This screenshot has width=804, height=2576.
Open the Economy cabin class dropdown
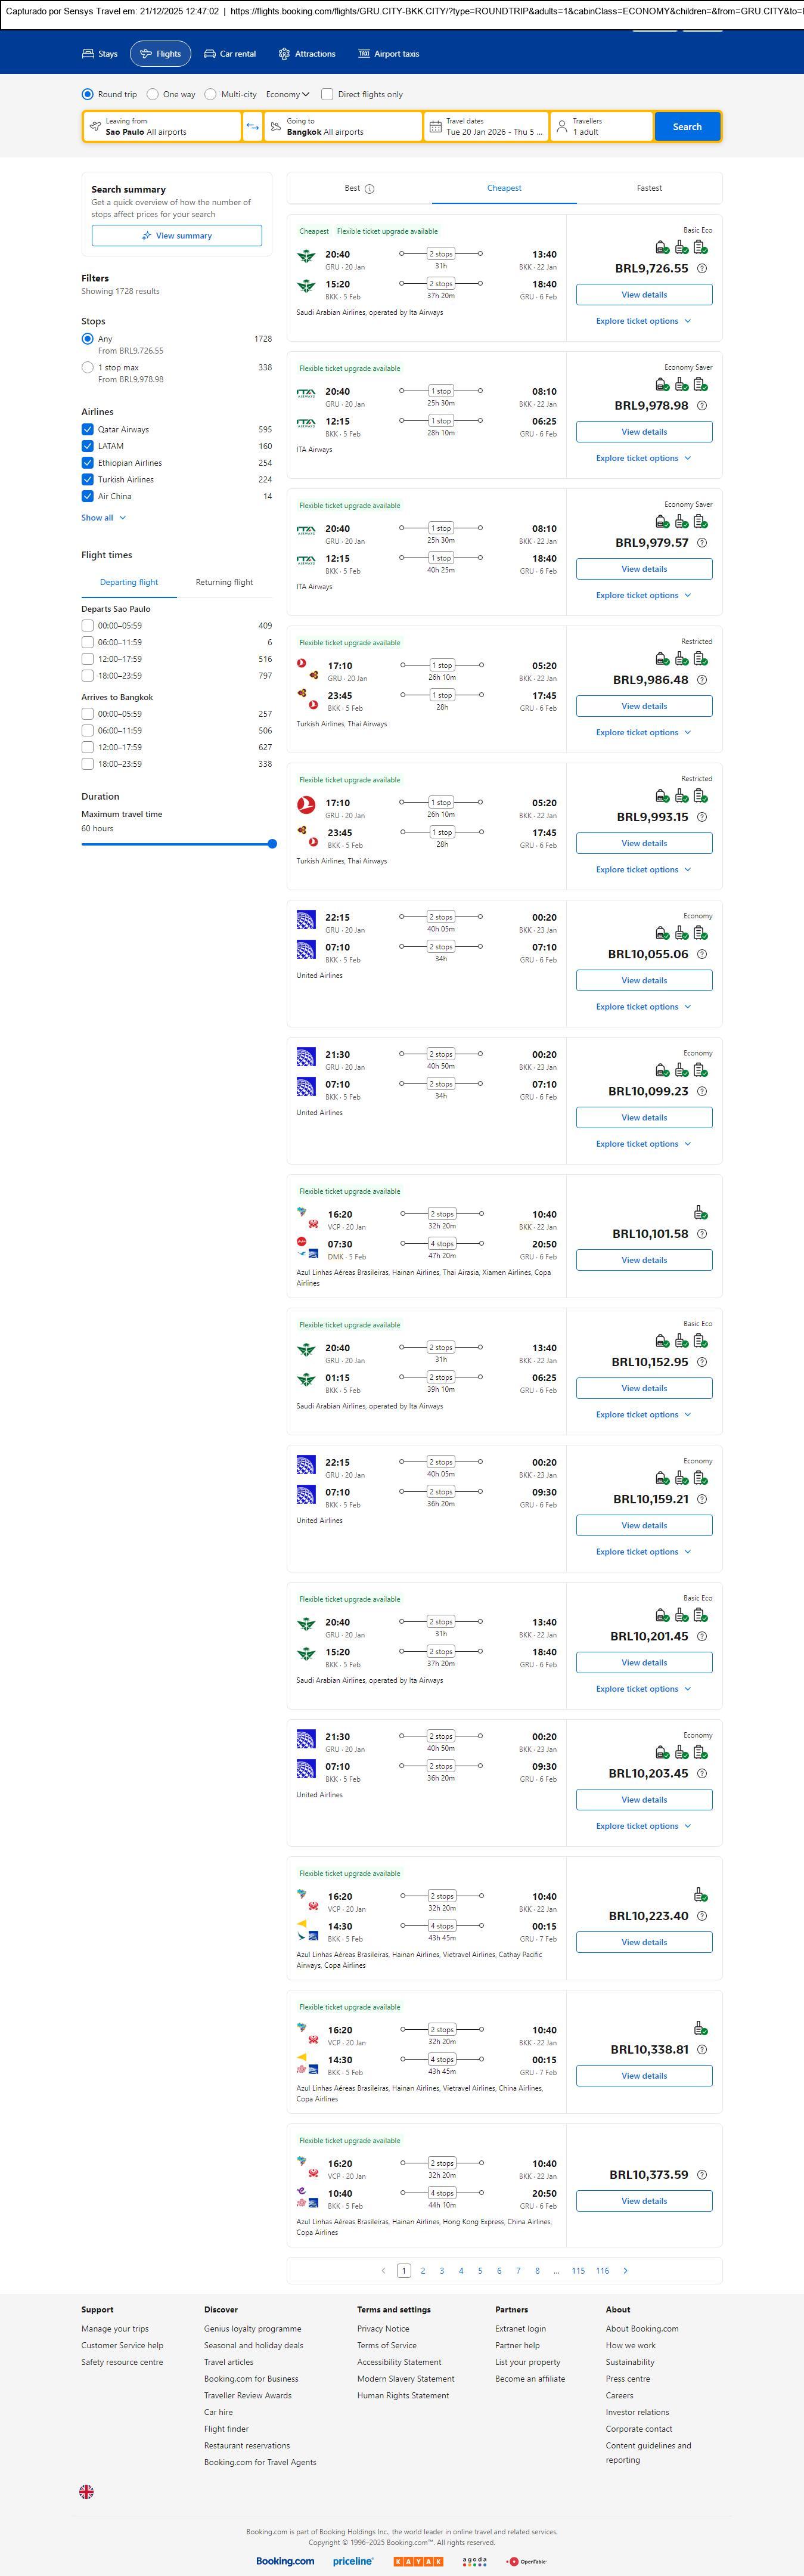pyautogui.click(x=287, y=95)
